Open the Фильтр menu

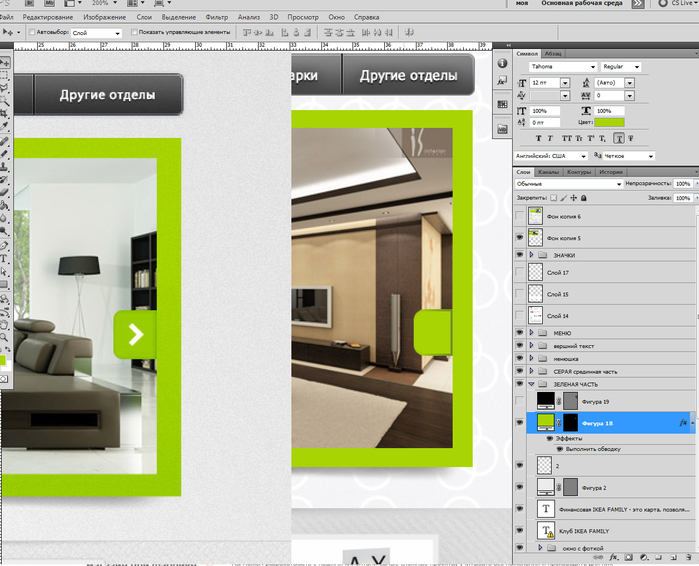click(217, 17)
